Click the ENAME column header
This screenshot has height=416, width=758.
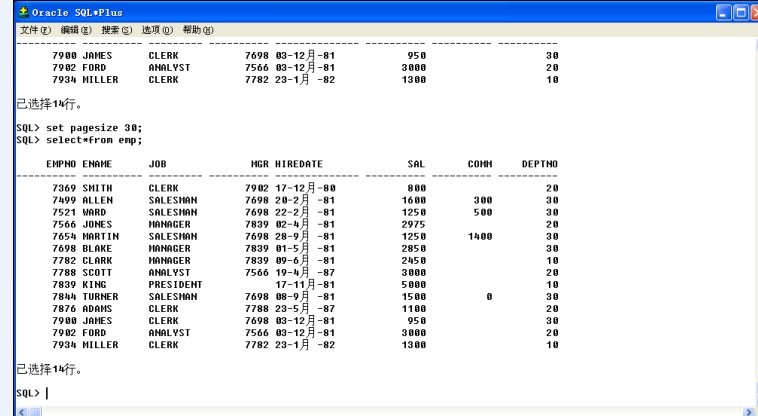97,164
